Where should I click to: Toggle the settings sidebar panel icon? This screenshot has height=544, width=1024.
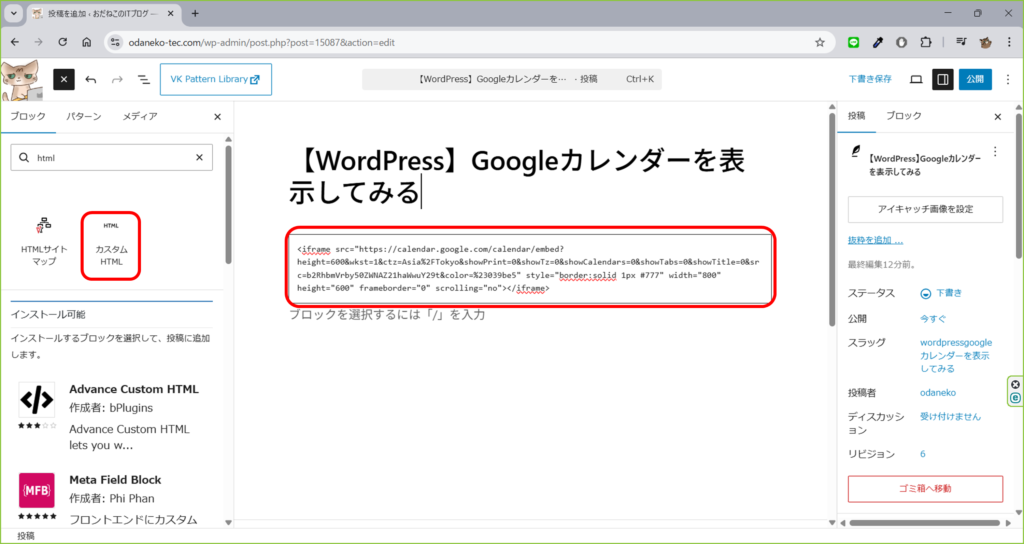942,80
